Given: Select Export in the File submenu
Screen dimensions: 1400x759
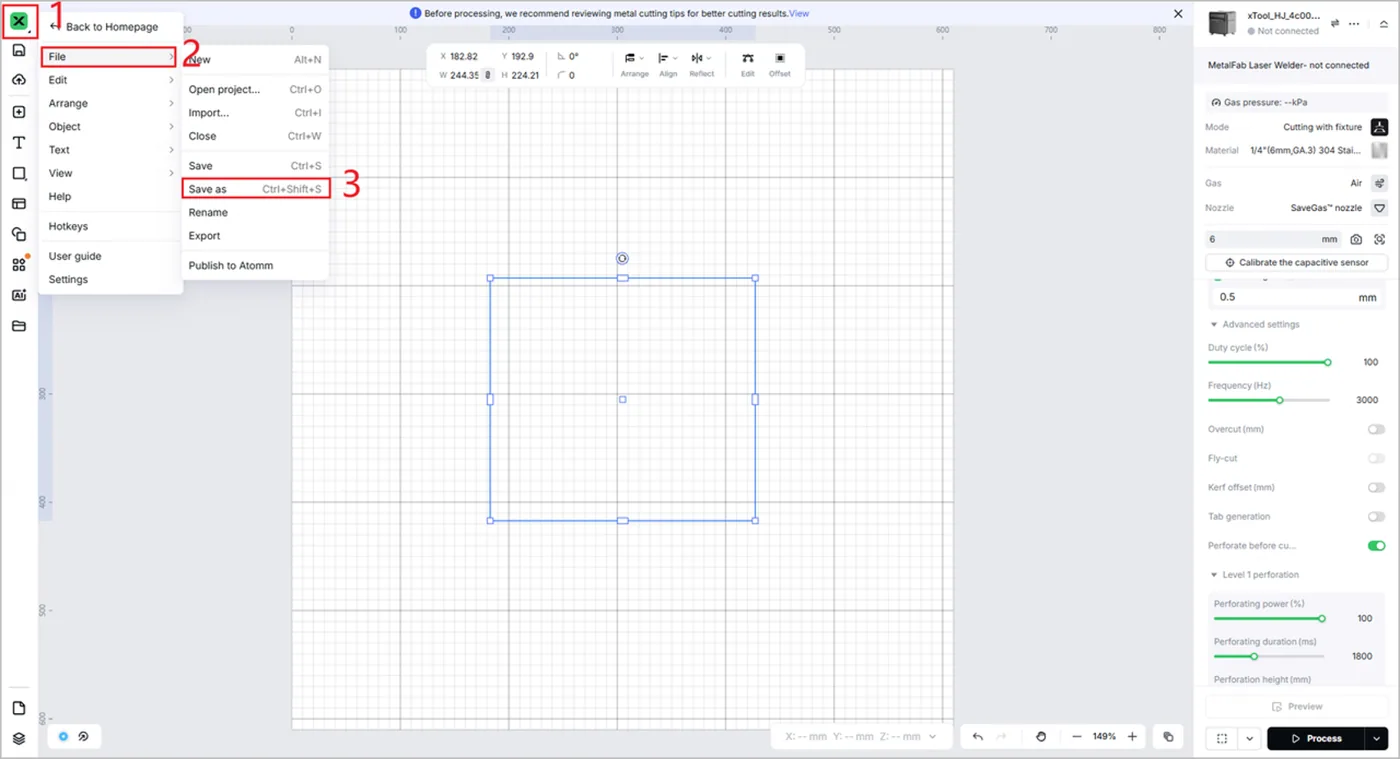Looking at the screenshot, I should (255, 236).
